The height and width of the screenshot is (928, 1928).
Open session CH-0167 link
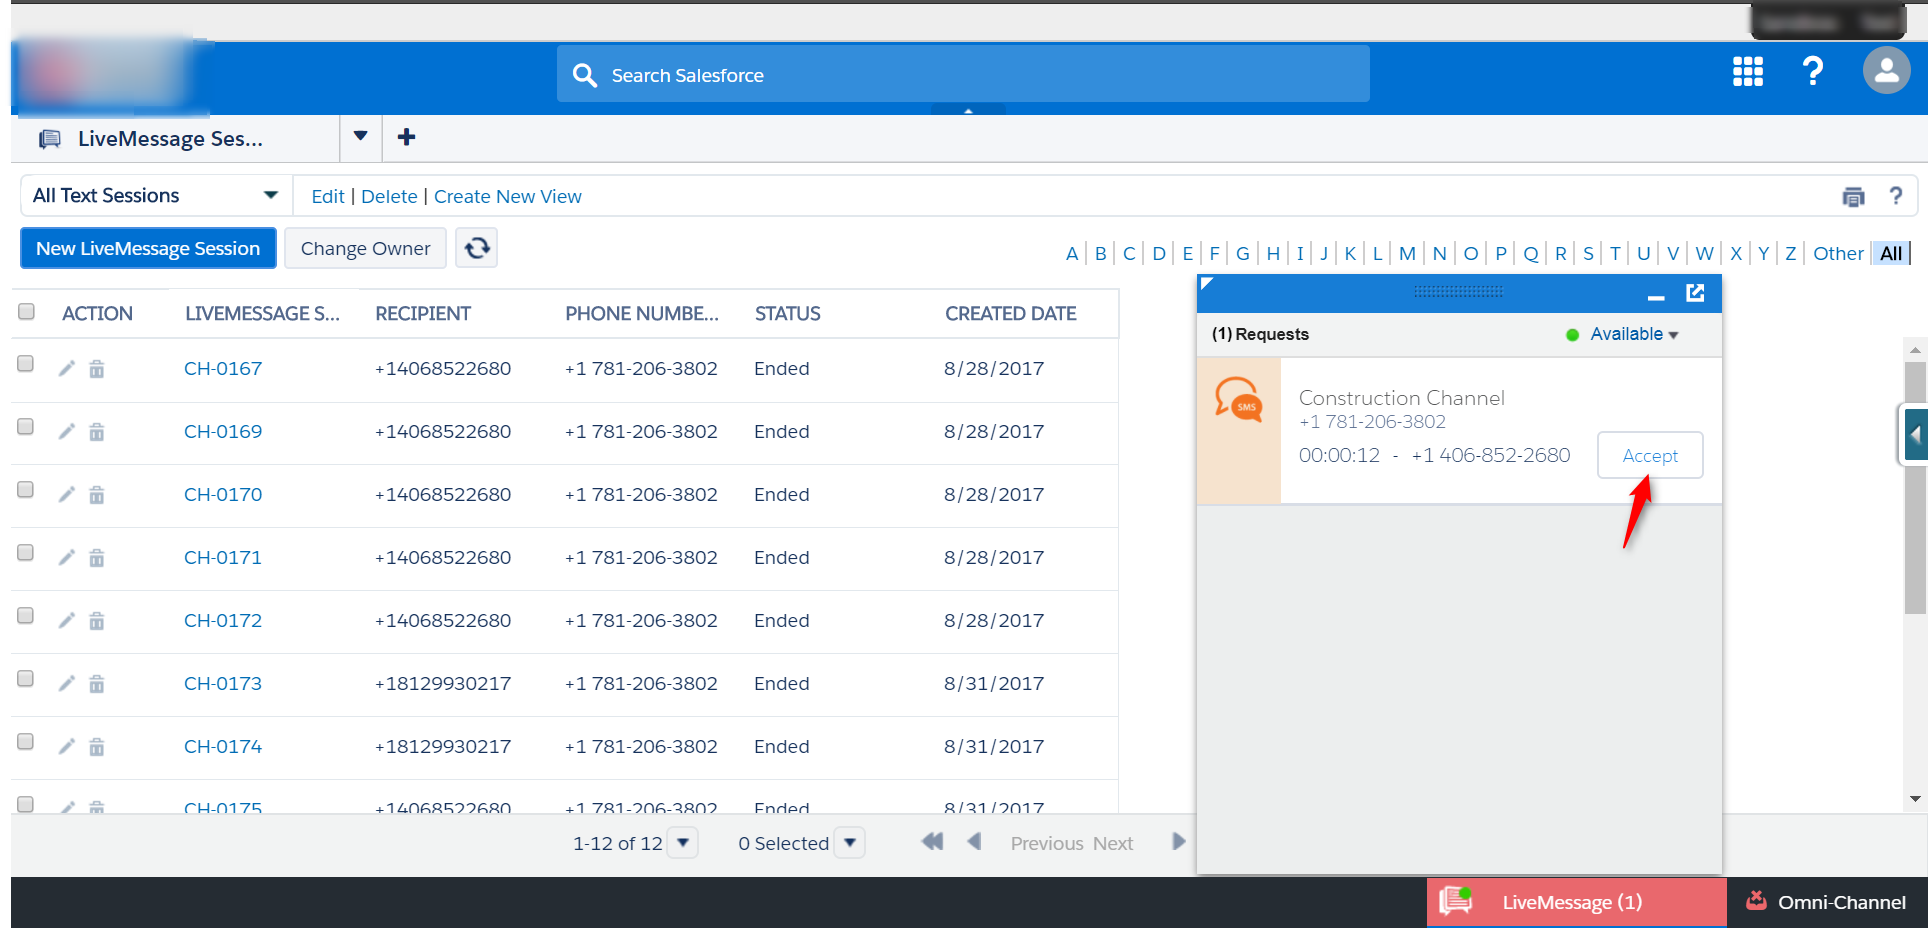click(x=223, y=369)
